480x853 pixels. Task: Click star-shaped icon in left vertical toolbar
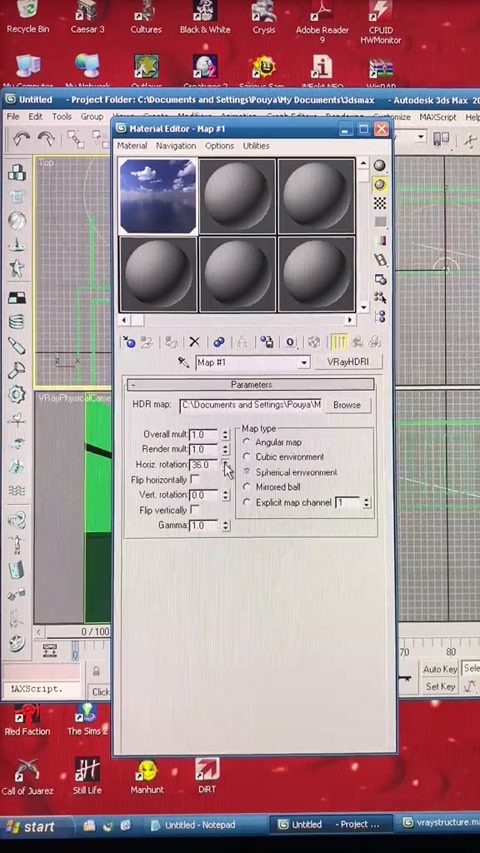(x=17, y=268)
